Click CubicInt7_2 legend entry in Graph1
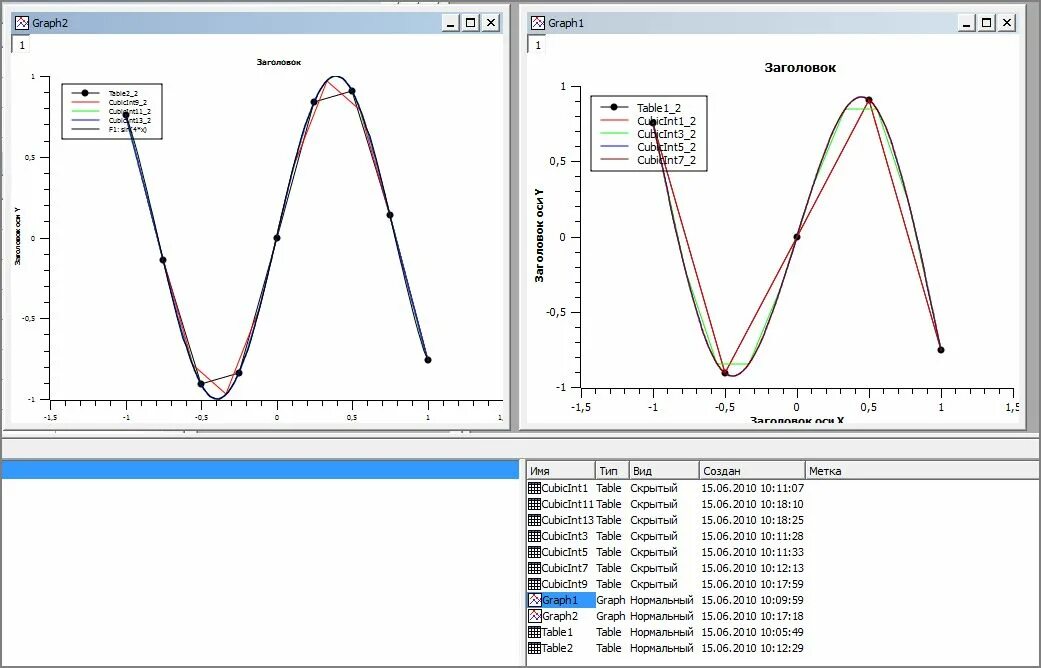This screenshot has height=668, width=1041. click(667, 160)
